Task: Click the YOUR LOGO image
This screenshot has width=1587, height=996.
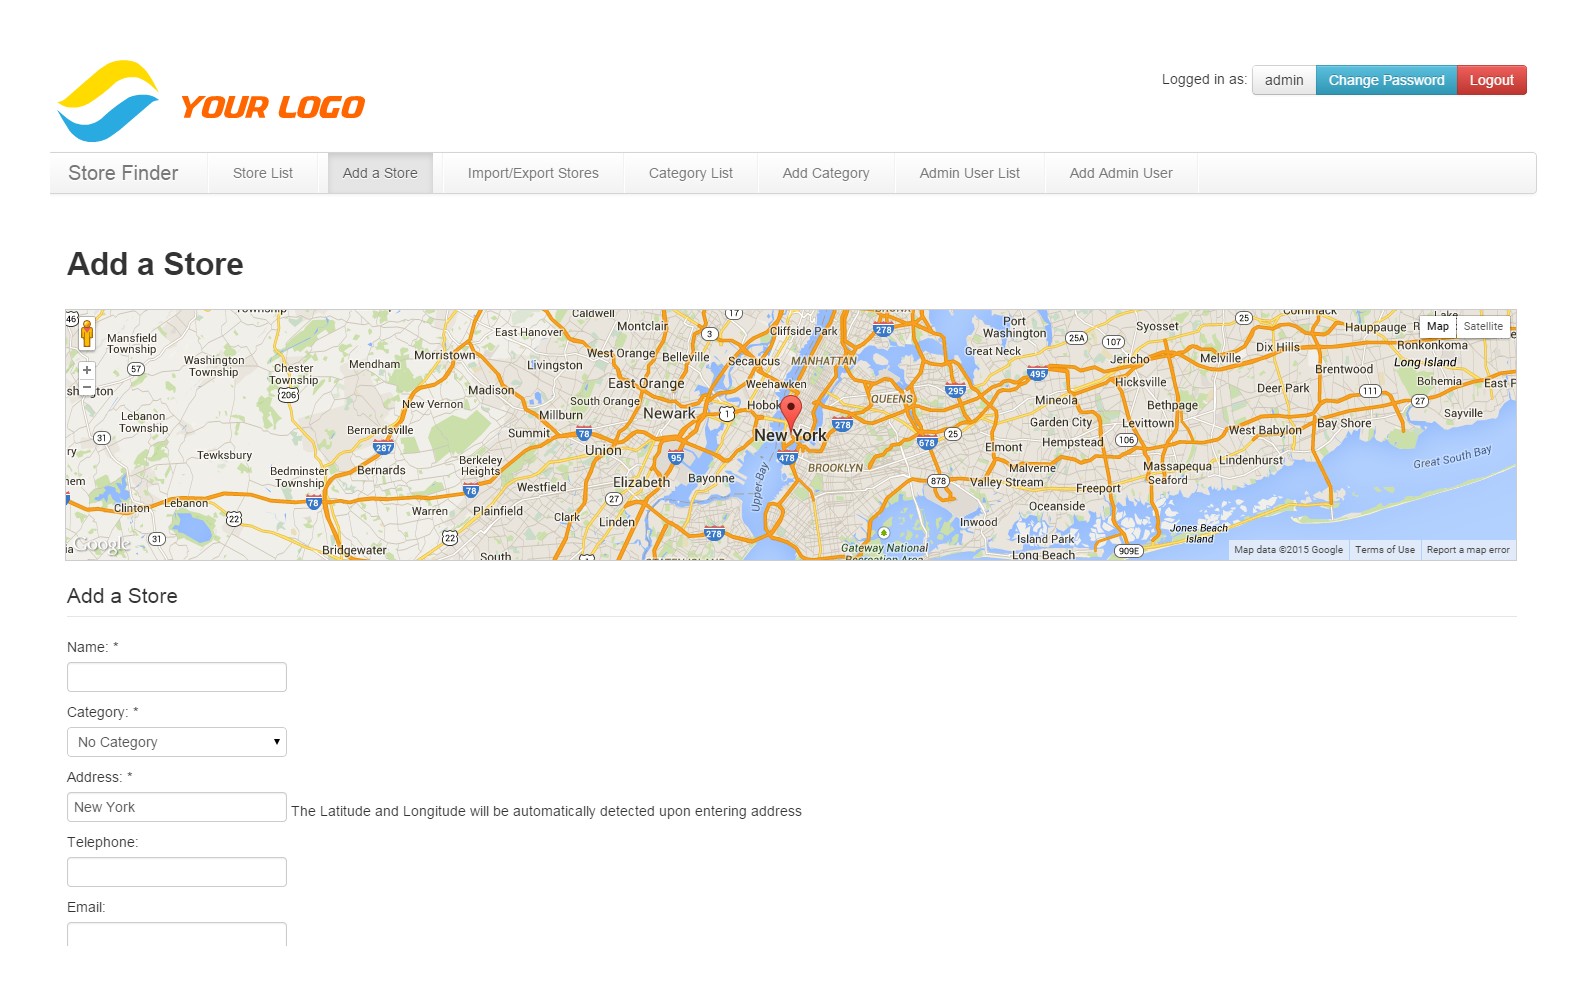Action: point(211,101)
